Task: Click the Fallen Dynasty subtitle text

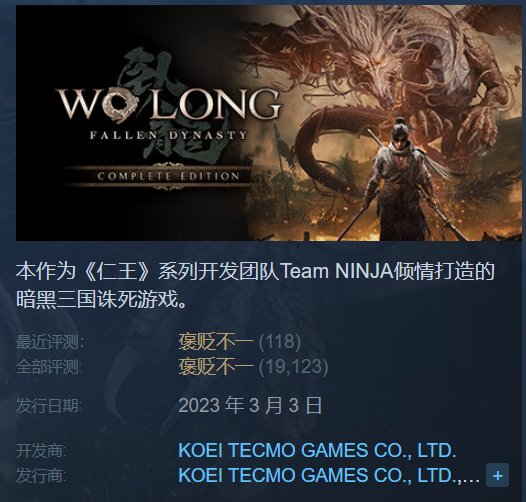Action: [x=168, y=135]
